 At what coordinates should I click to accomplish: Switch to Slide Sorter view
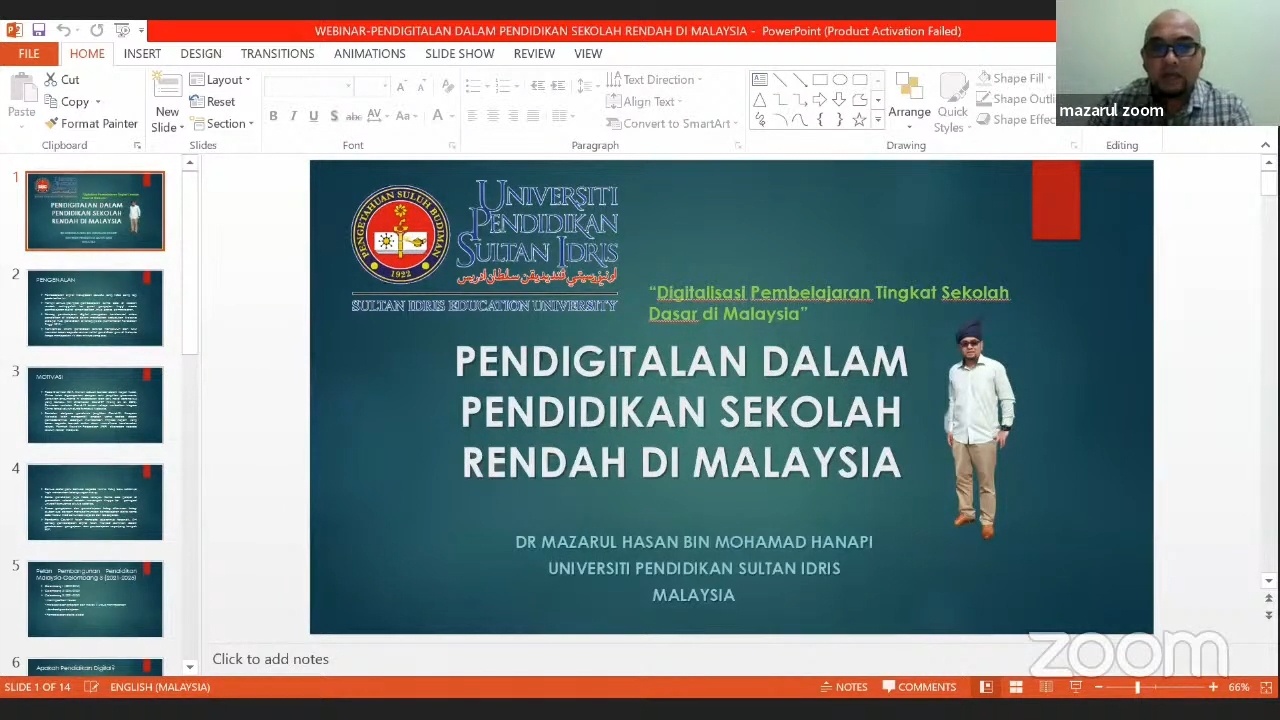[1015, 687]
